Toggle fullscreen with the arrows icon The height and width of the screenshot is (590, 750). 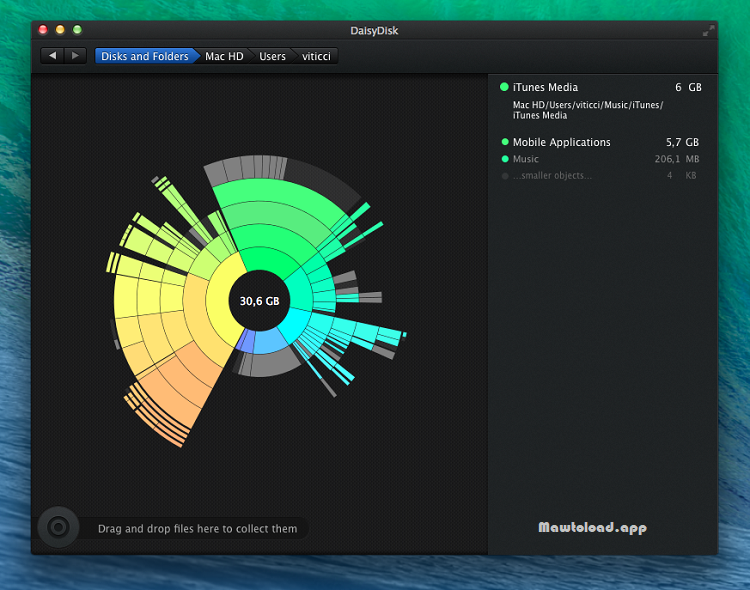pyautogui.click(x=708, y=31)
